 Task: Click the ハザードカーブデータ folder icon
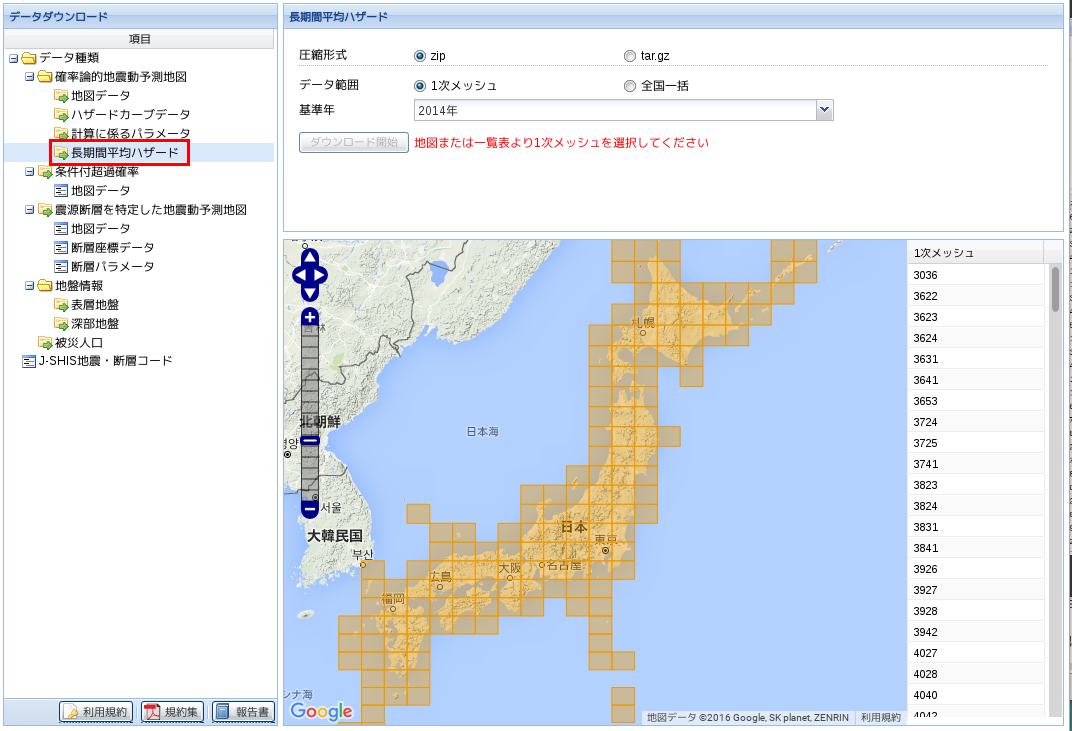[61, 115]
